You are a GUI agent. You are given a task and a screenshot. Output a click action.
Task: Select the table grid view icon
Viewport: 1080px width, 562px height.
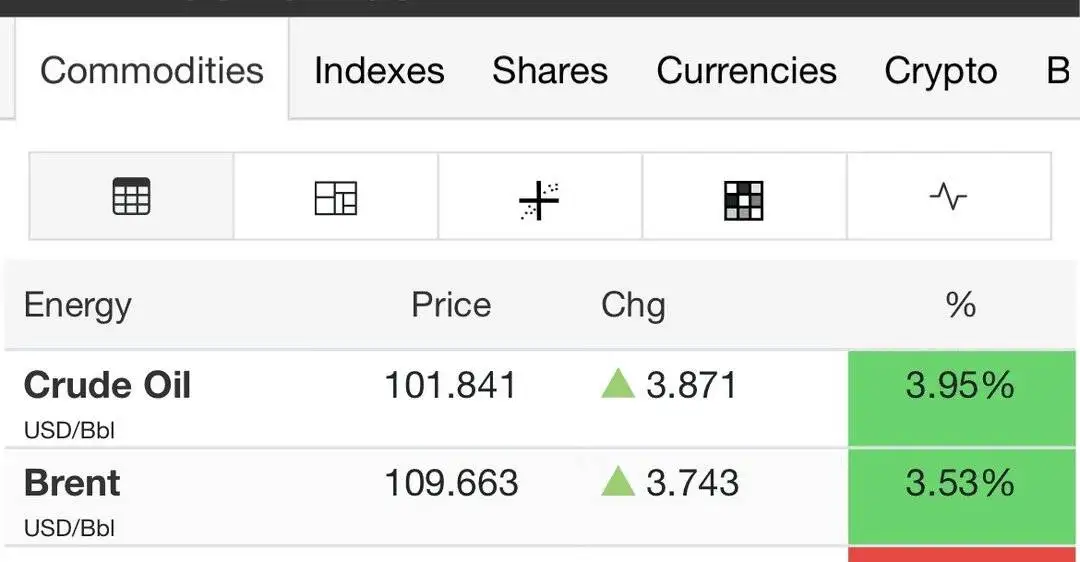coord(131,196)
